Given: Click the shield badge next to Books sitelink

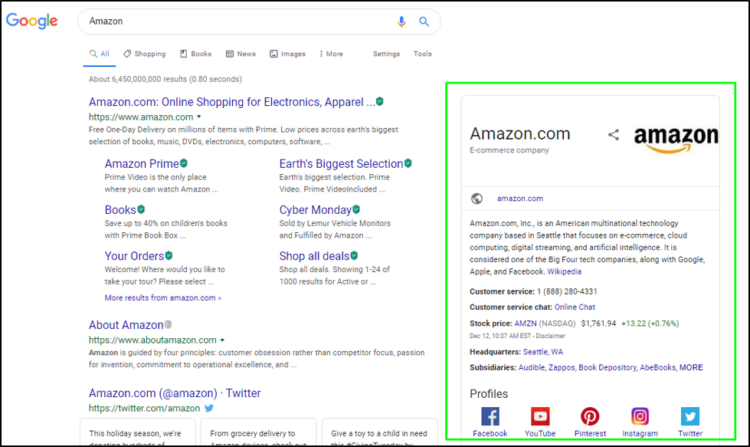Looking at the screenshot, I should coord(141,209).
